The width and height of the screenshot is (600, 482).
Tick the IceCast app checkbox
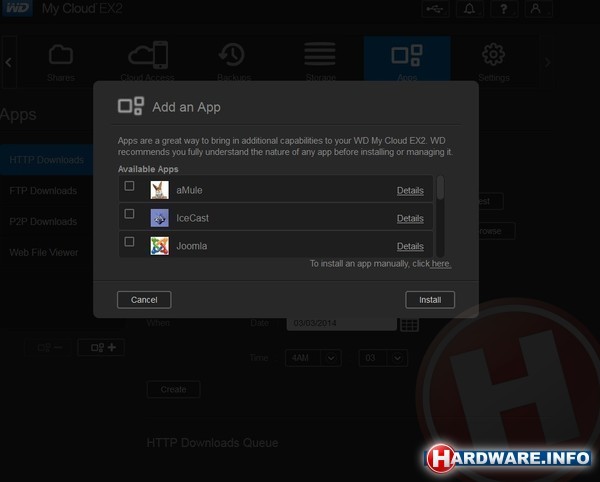click(129, 214)
